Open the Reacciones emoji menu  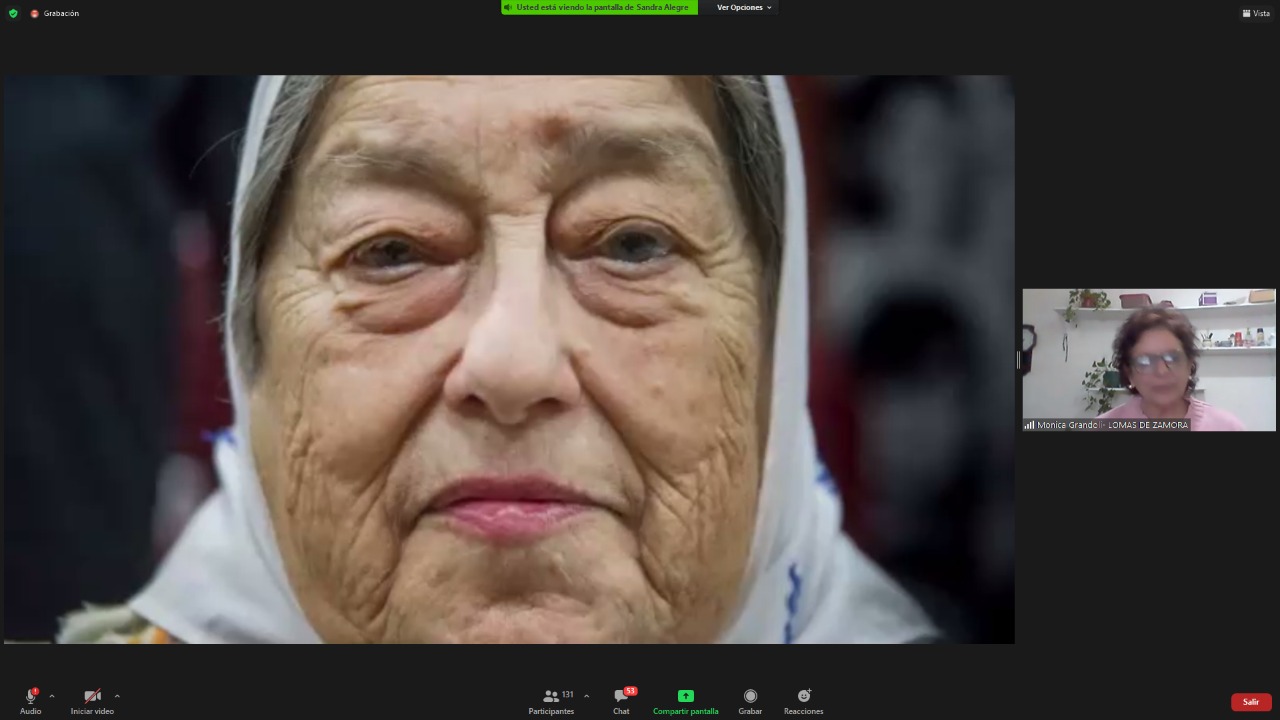(803, 700)
